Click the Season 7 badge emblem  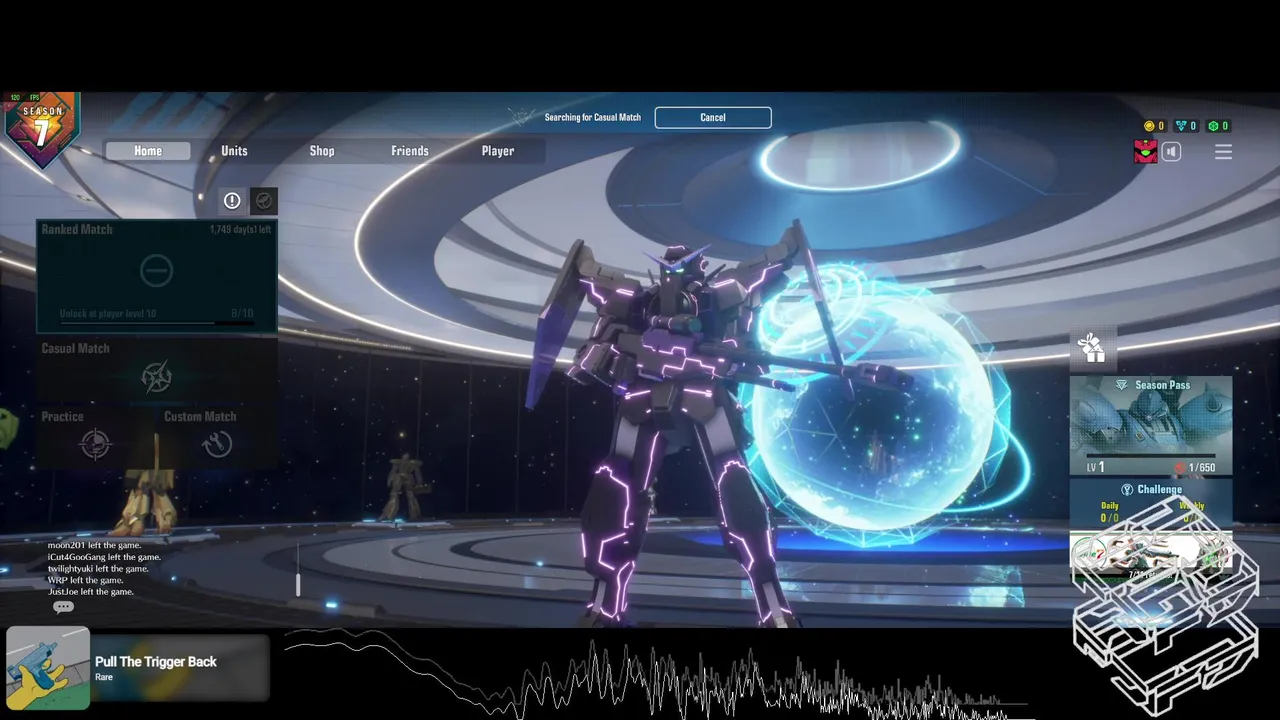[x=42, y=130]
